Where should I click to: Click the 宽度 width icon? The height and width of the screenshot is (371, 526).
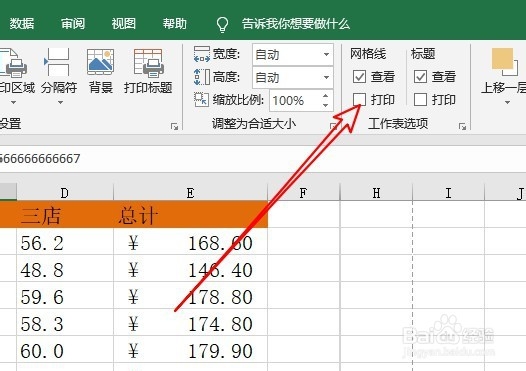202,55
